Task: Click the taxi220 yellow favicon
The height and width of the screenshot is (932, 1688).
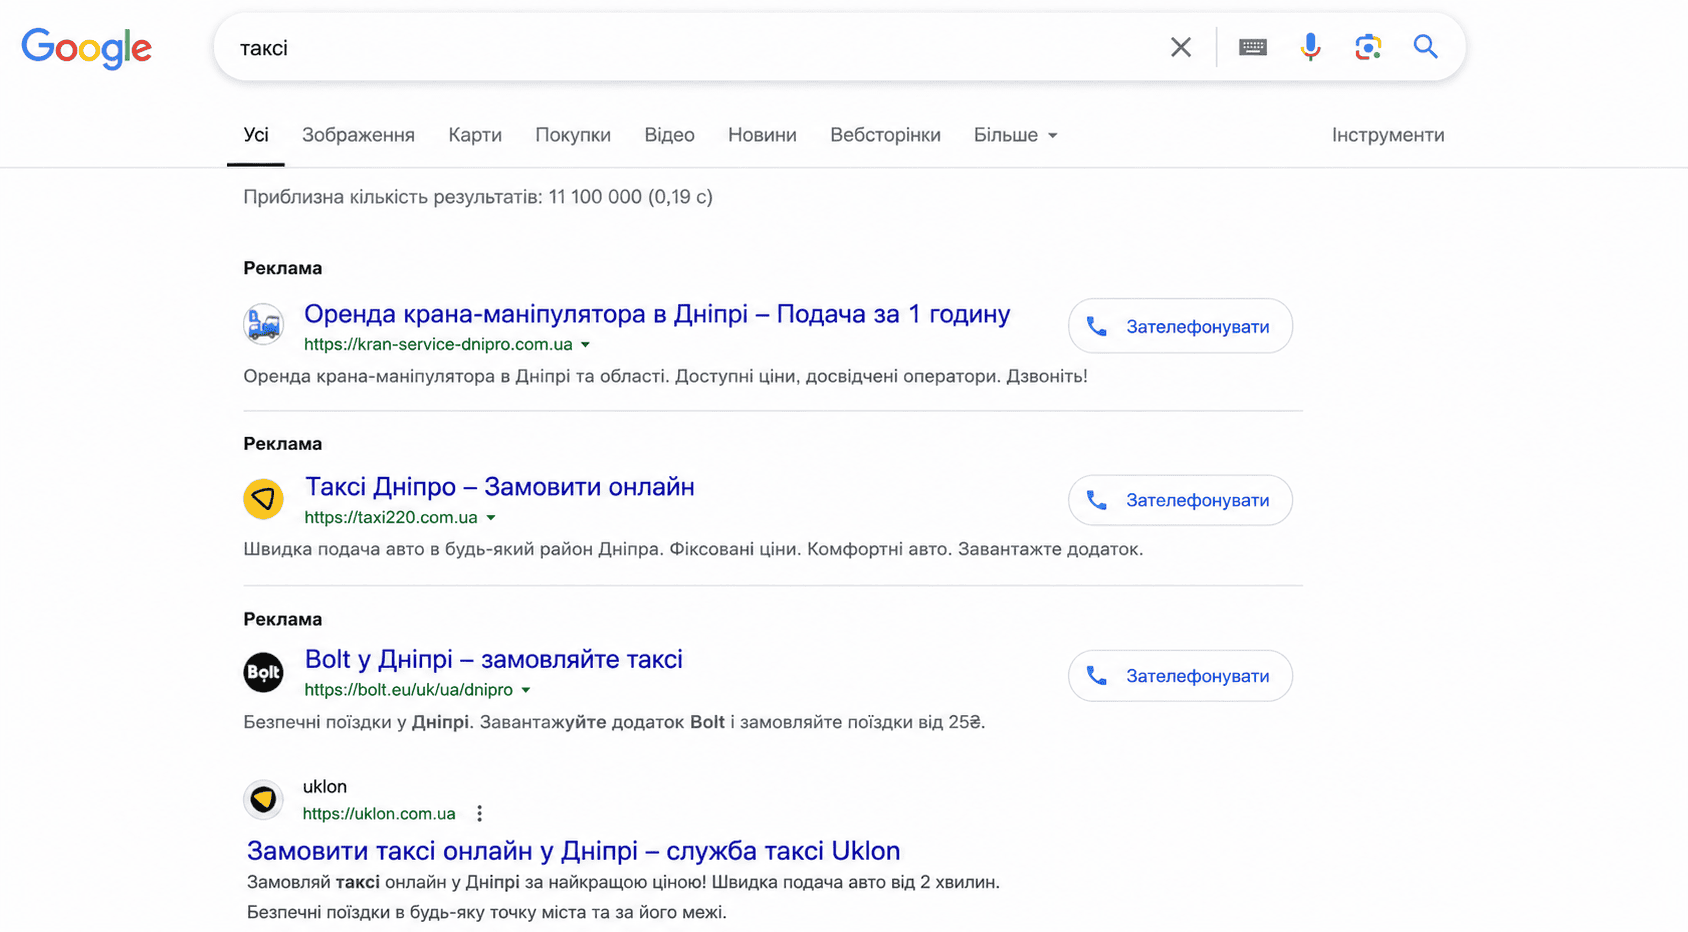Action: tap(264, 498)
